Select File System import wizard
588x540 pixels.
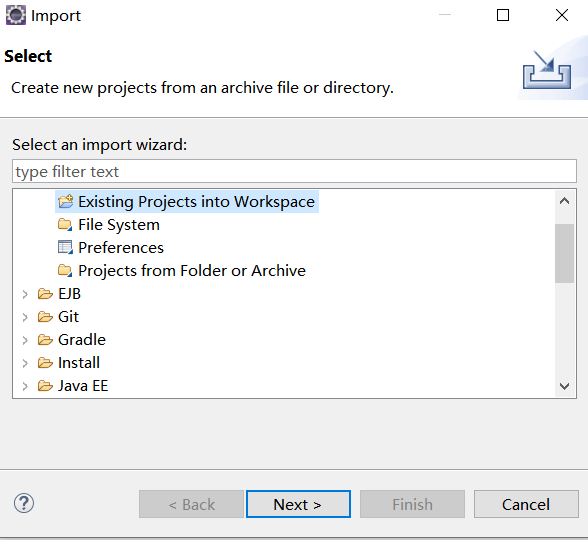[x=119, y=225]
